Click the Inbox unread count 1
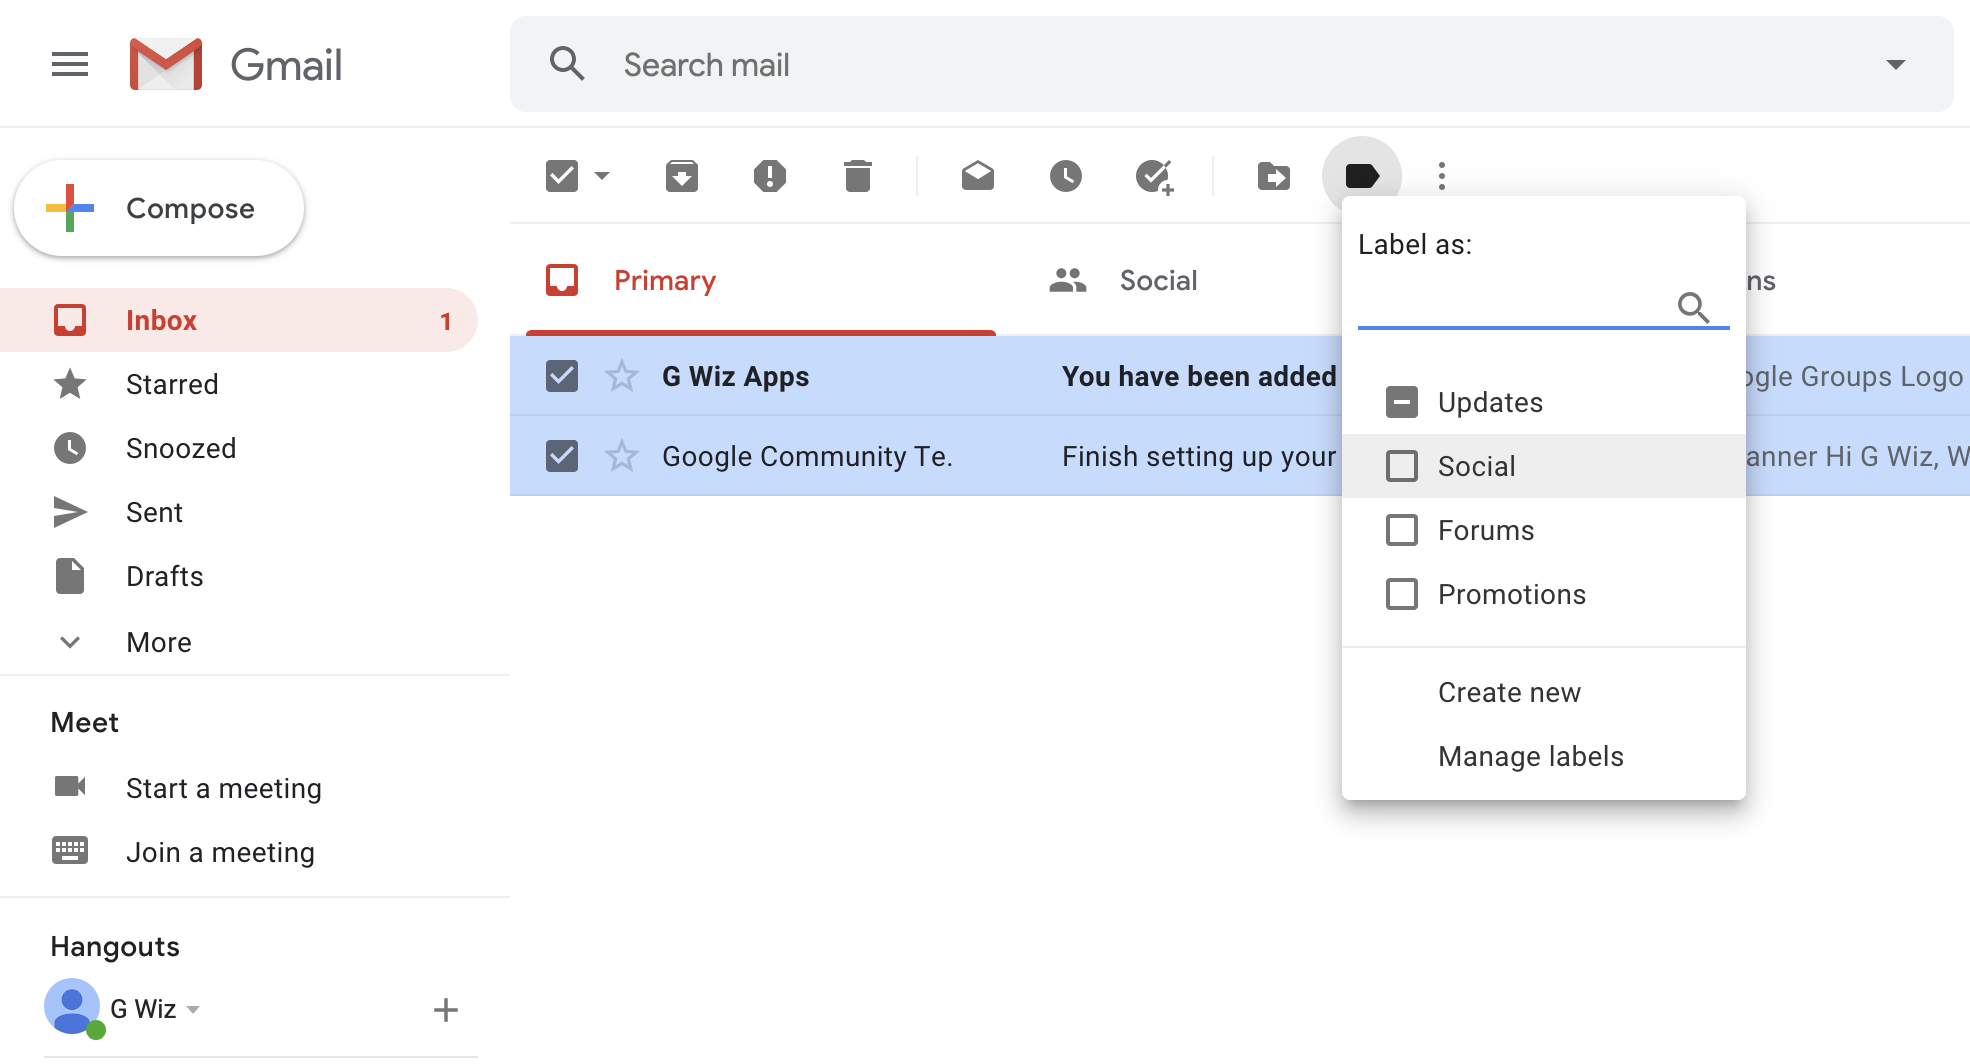 tap(446, 321)
